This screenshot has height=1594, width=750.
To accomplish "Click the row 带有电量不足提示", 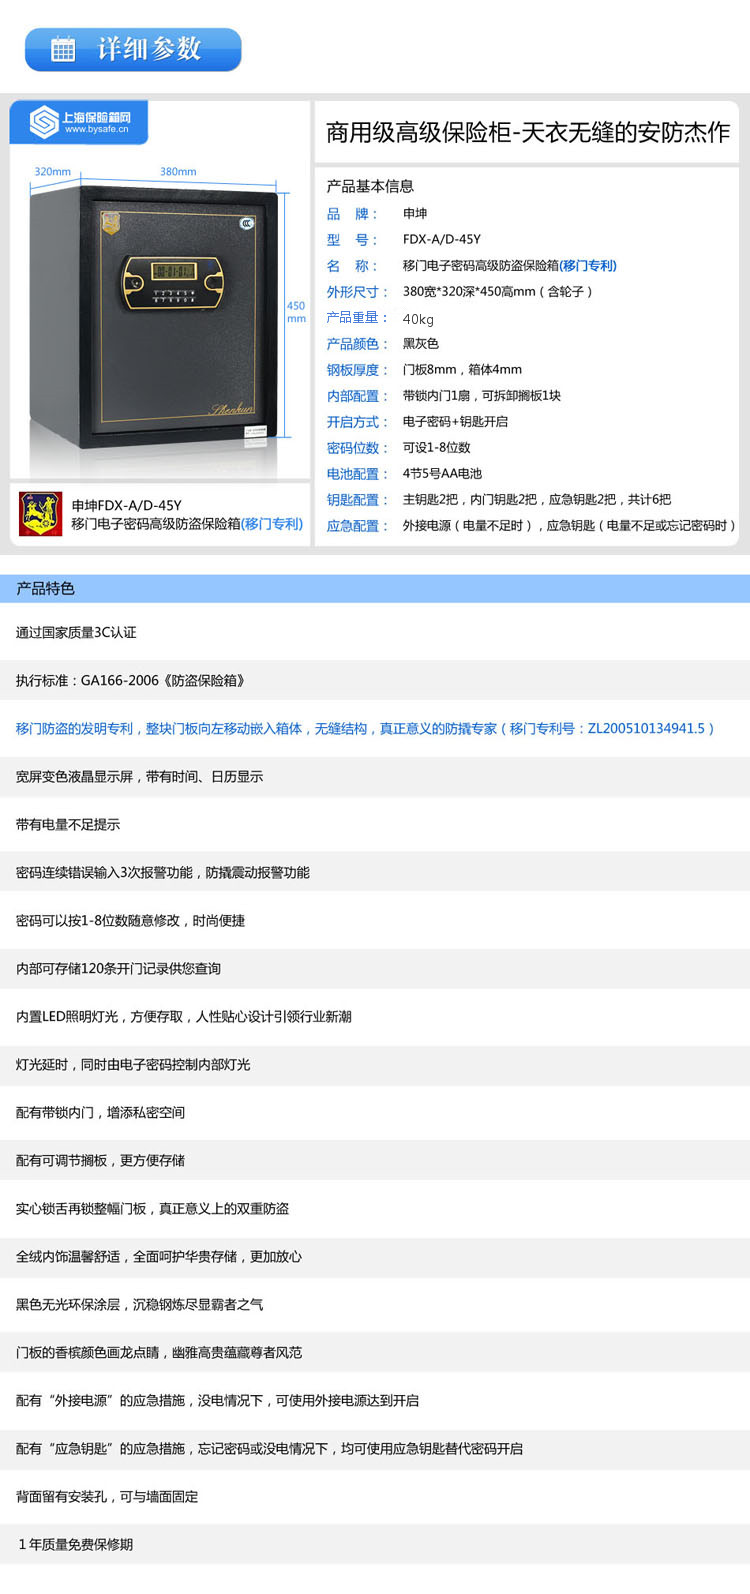I will point(375,824).
